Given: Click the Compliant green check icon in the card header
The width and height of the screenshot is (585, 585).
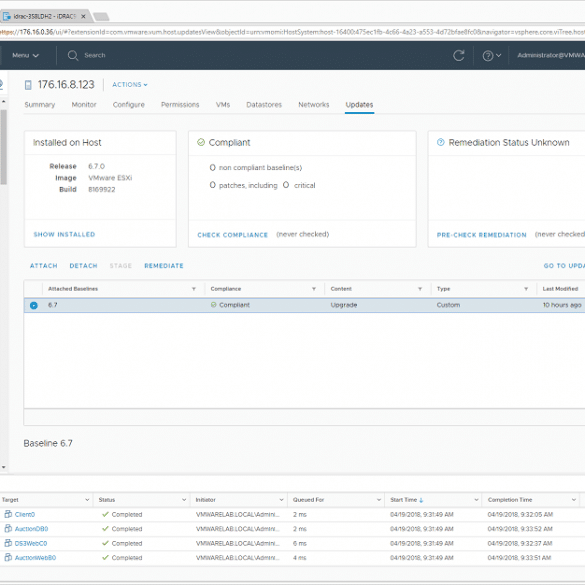Looking at the screenshot, I should (201, 142).
